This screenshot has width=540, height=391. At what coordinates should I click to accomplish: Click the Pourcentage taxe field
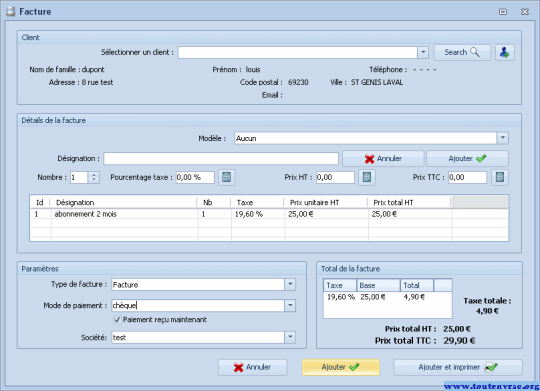tap(195, 177)
